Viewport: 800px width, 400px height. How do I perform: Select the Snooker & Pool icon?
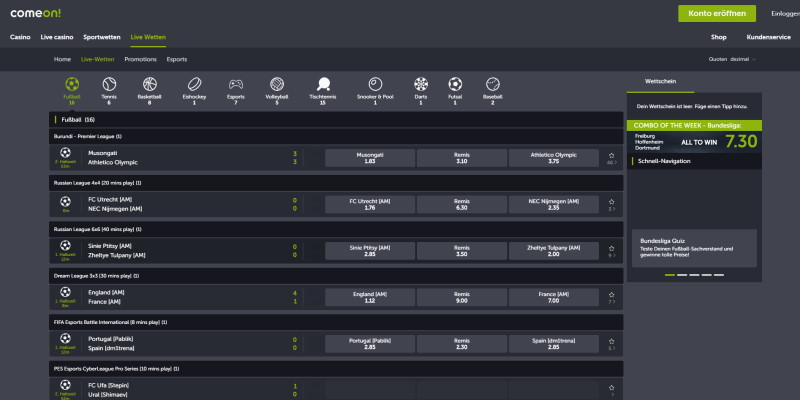pos(375,84)
